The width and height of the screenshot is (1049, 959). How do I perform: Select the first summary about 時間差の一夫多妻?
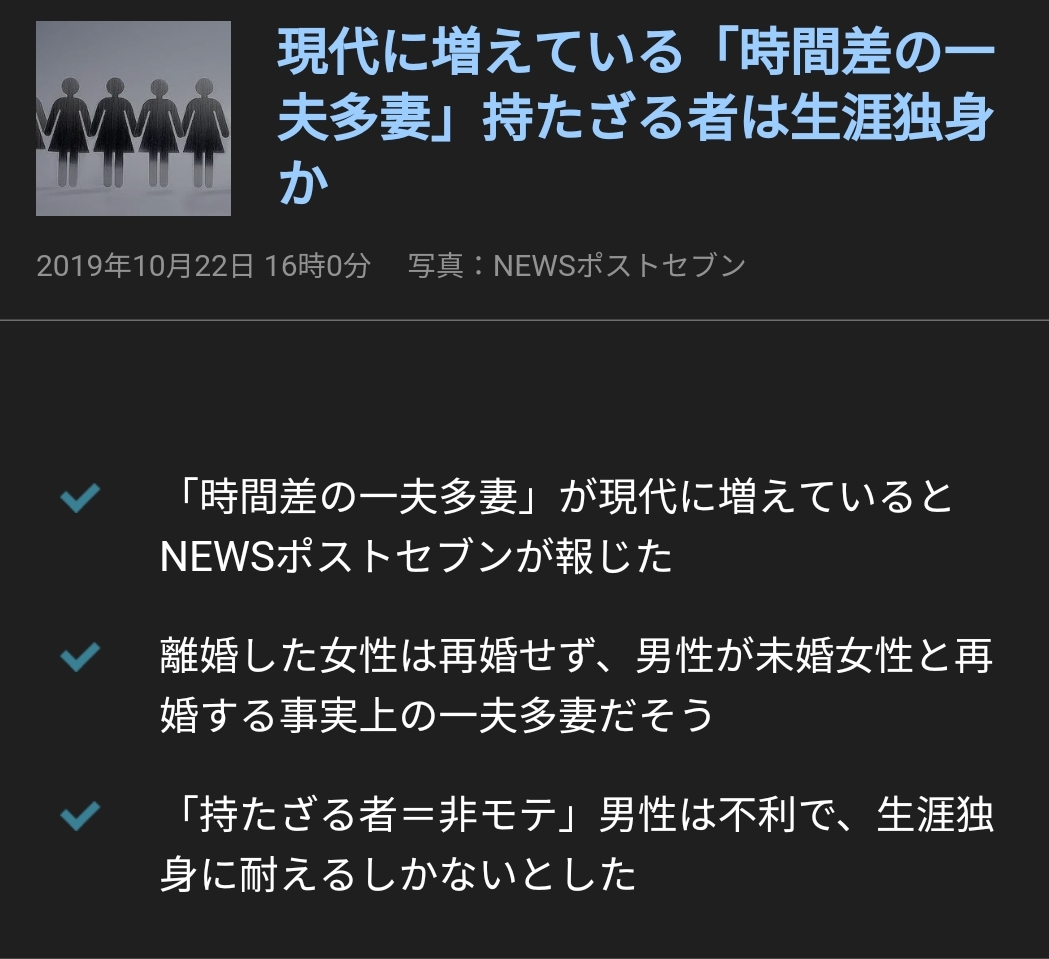(557, 527)
